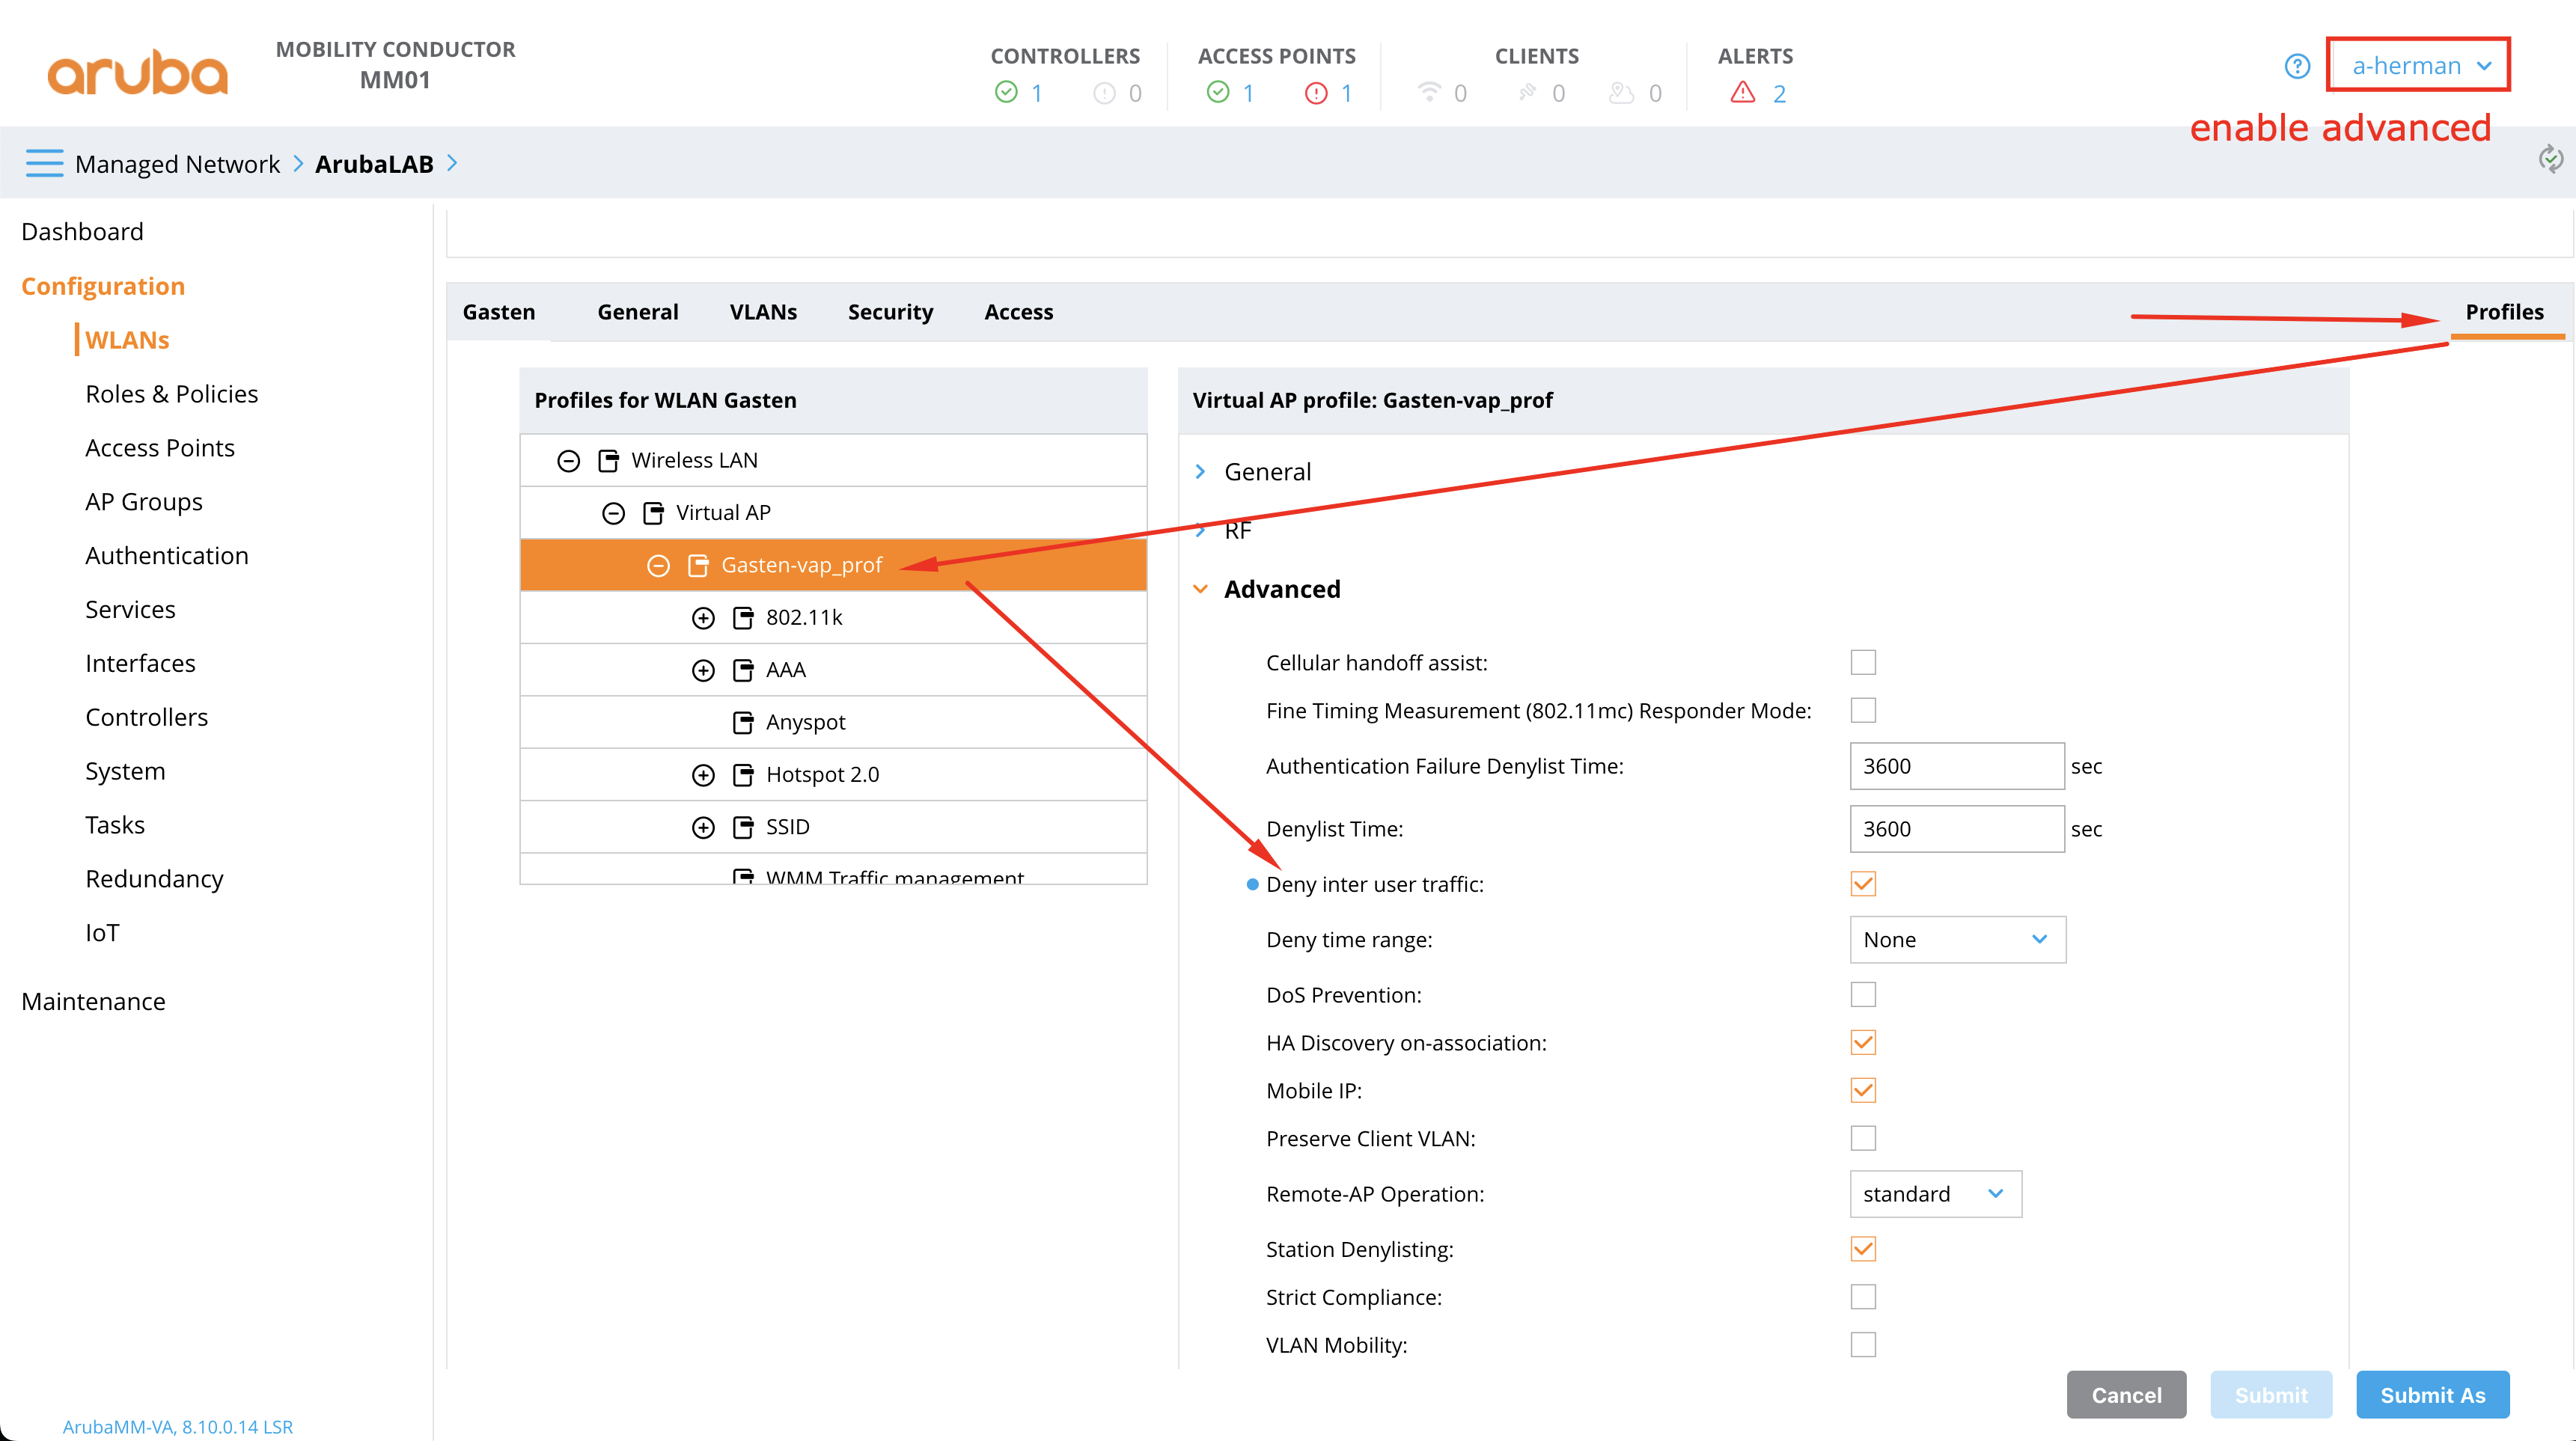The image size is (2576, 1441).
Task: Switch to the Access tab
Action: pos(1018,312)
